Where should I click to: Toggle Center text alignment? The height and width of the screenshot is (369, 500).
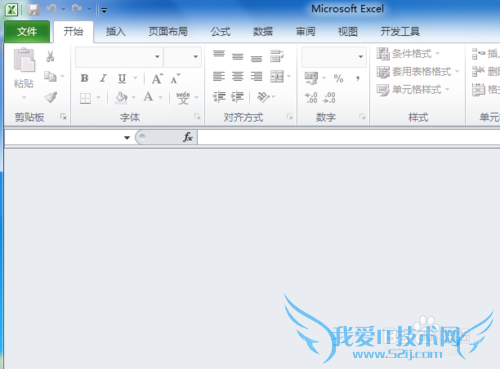click(x=238, y=77)
